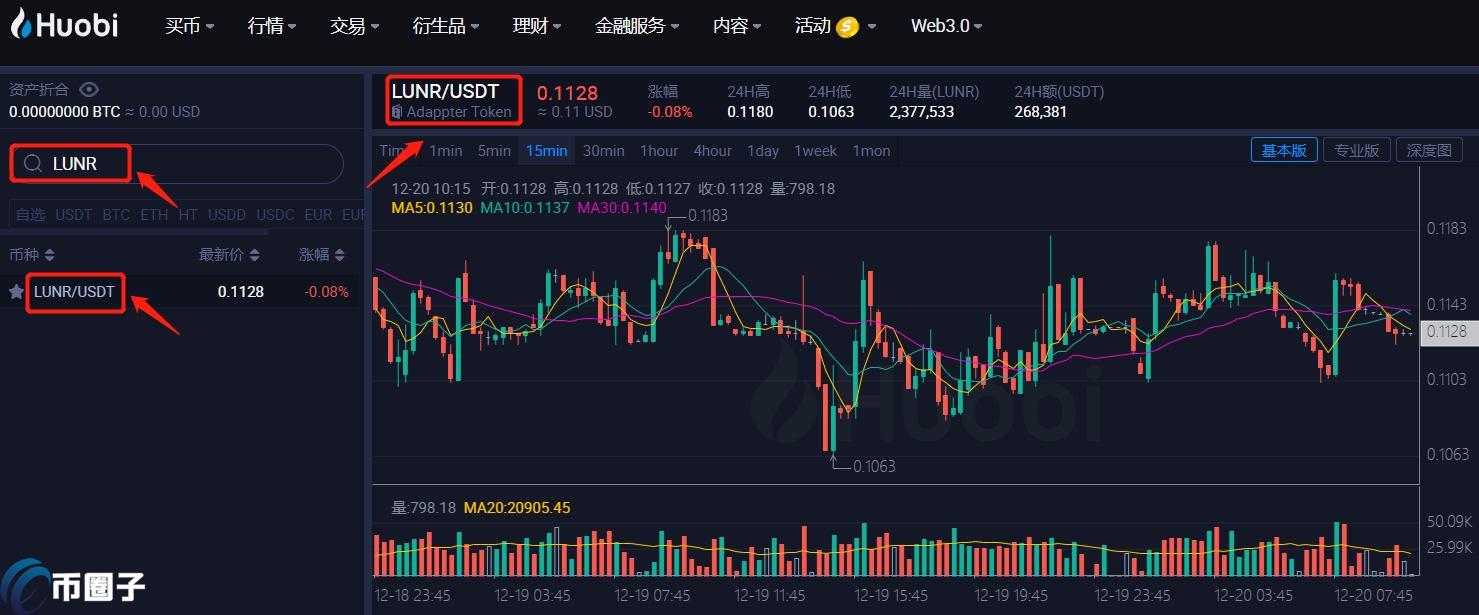Click the Huobi flame logo
The image size is (1479, 615).
tap(21, 24)
